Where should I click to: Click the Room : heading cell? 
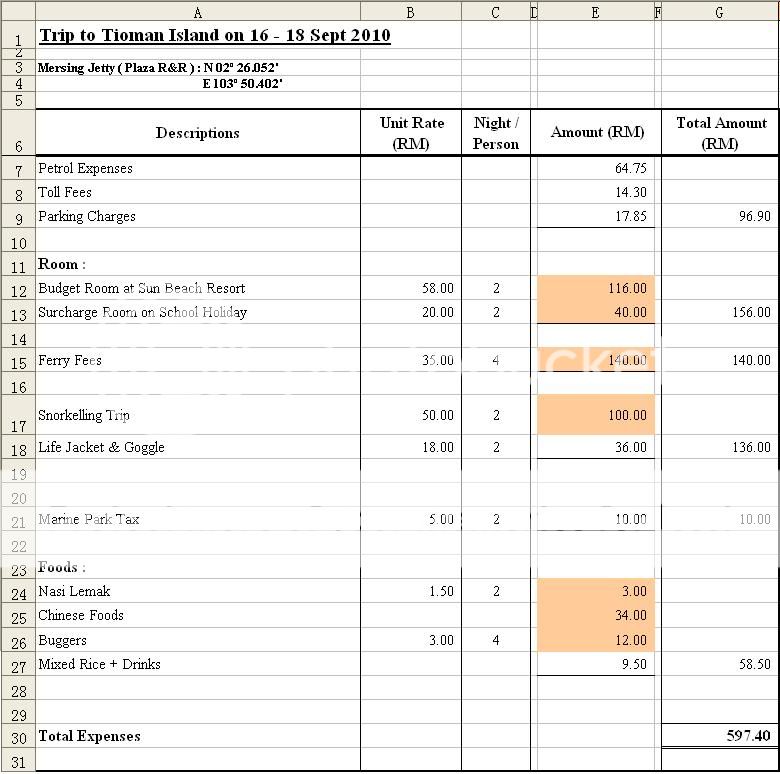(198, 264)
